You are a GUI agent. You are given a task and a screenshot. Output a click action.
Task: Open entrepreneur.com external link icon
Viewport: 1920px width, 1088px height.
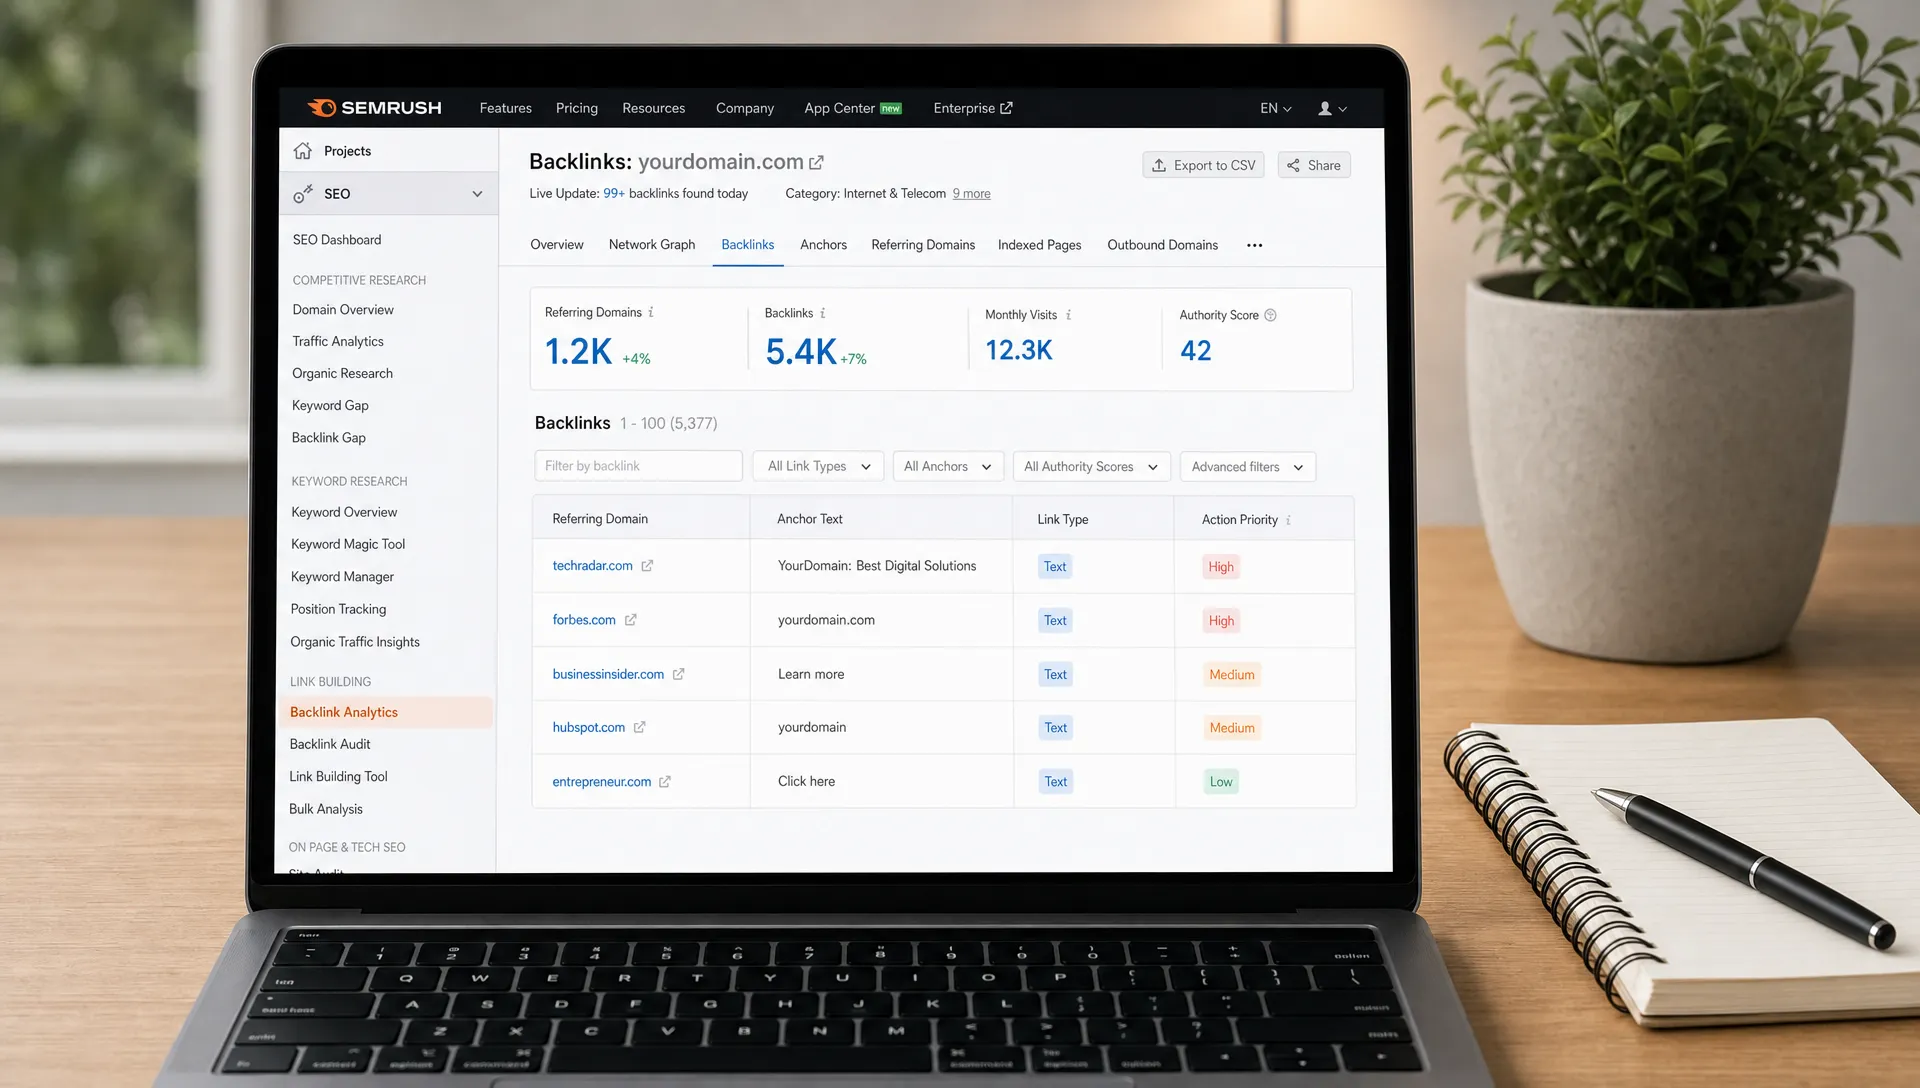click(665, 782)
